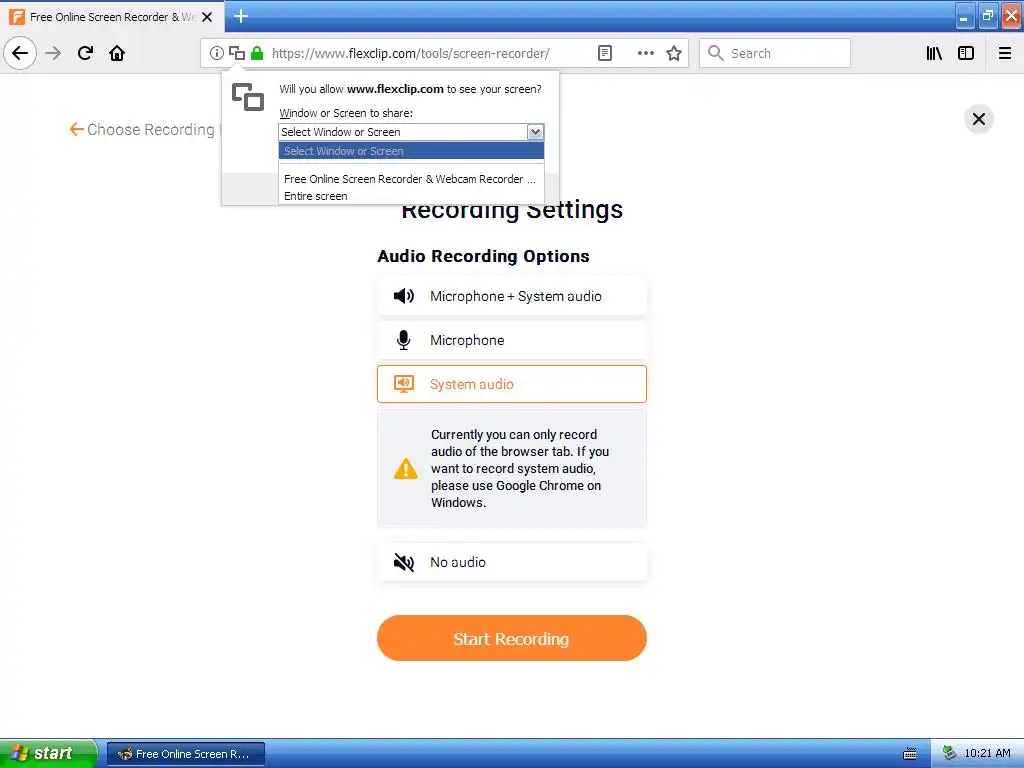Click the Firefox window close button
The width and height of the screenshot is (1024, 768).
[1011, 16]
